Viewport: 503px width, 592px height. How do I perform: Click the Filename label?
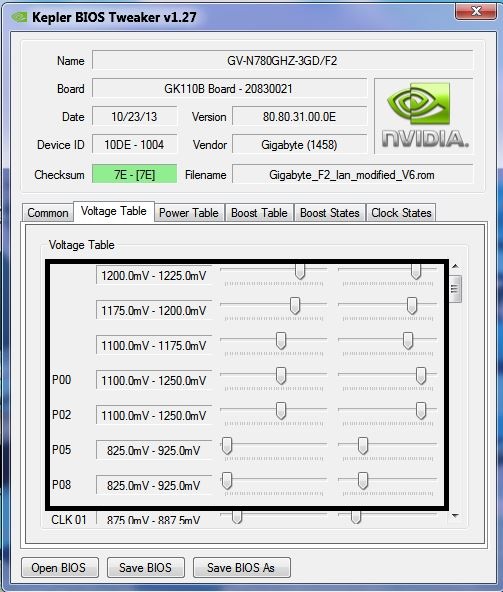tap(205, 175)
